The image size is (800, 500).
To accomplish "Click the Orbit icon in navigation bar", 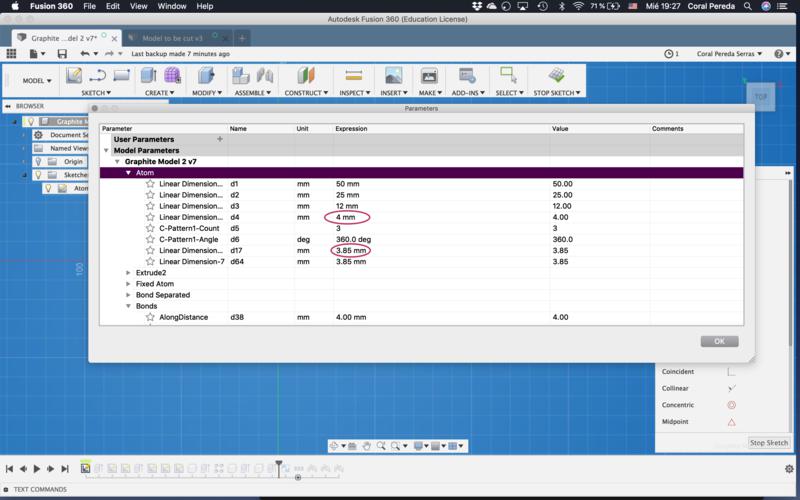I will [334, 446].
